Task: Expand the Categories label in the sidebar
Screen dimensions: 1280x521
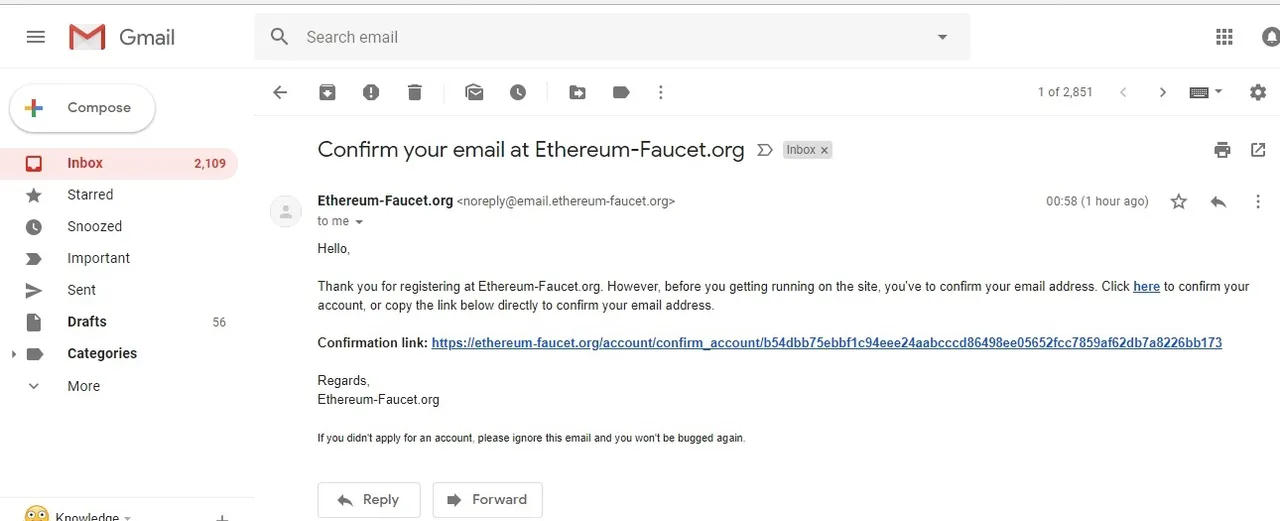Action: 13,354
